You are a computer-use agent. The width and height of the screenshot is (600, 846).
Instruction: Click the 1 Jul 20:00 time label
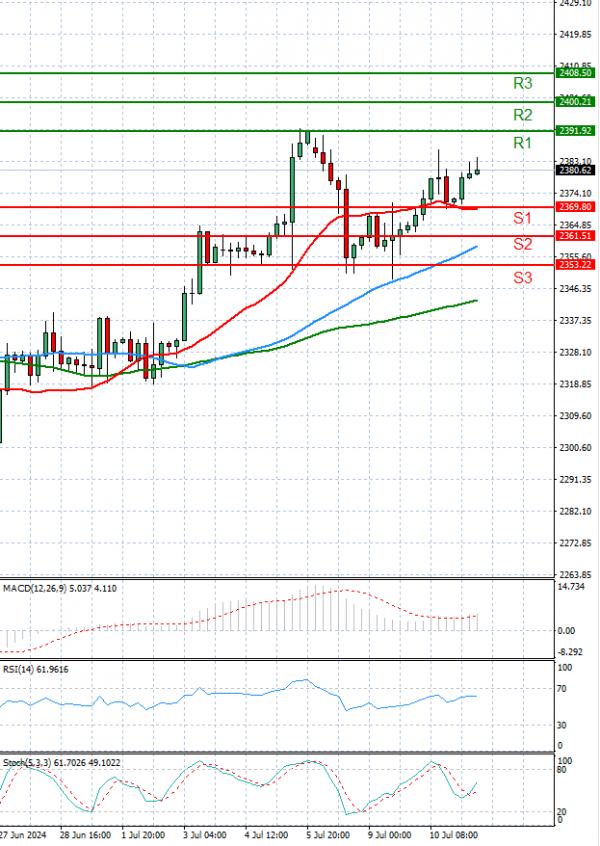tap(143, 835)
